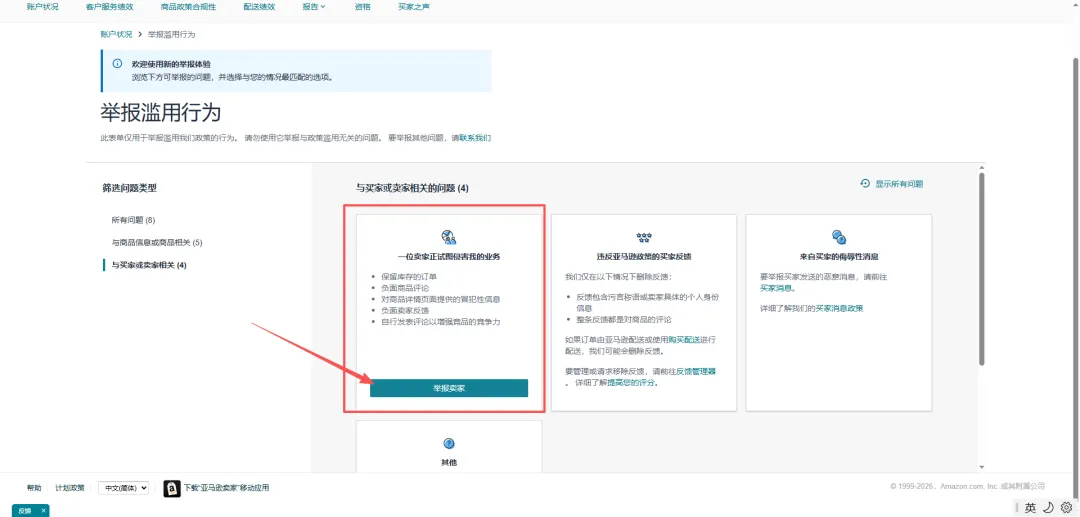Click the seller harm card icon
1080x517 pixels.
[x=448, y=238]
